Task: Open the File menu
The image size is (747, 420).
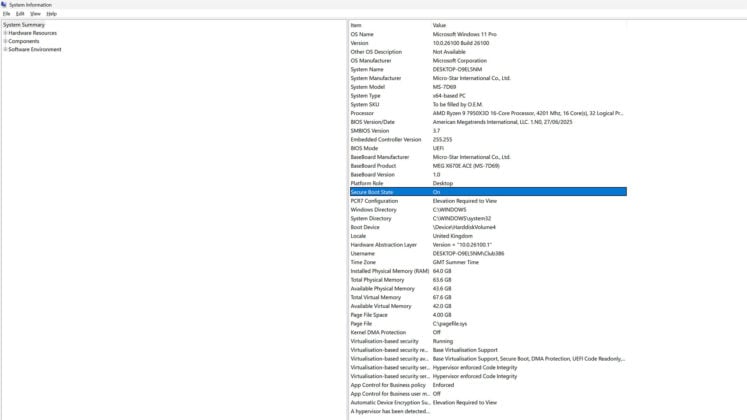Action: tap(6, 14)
